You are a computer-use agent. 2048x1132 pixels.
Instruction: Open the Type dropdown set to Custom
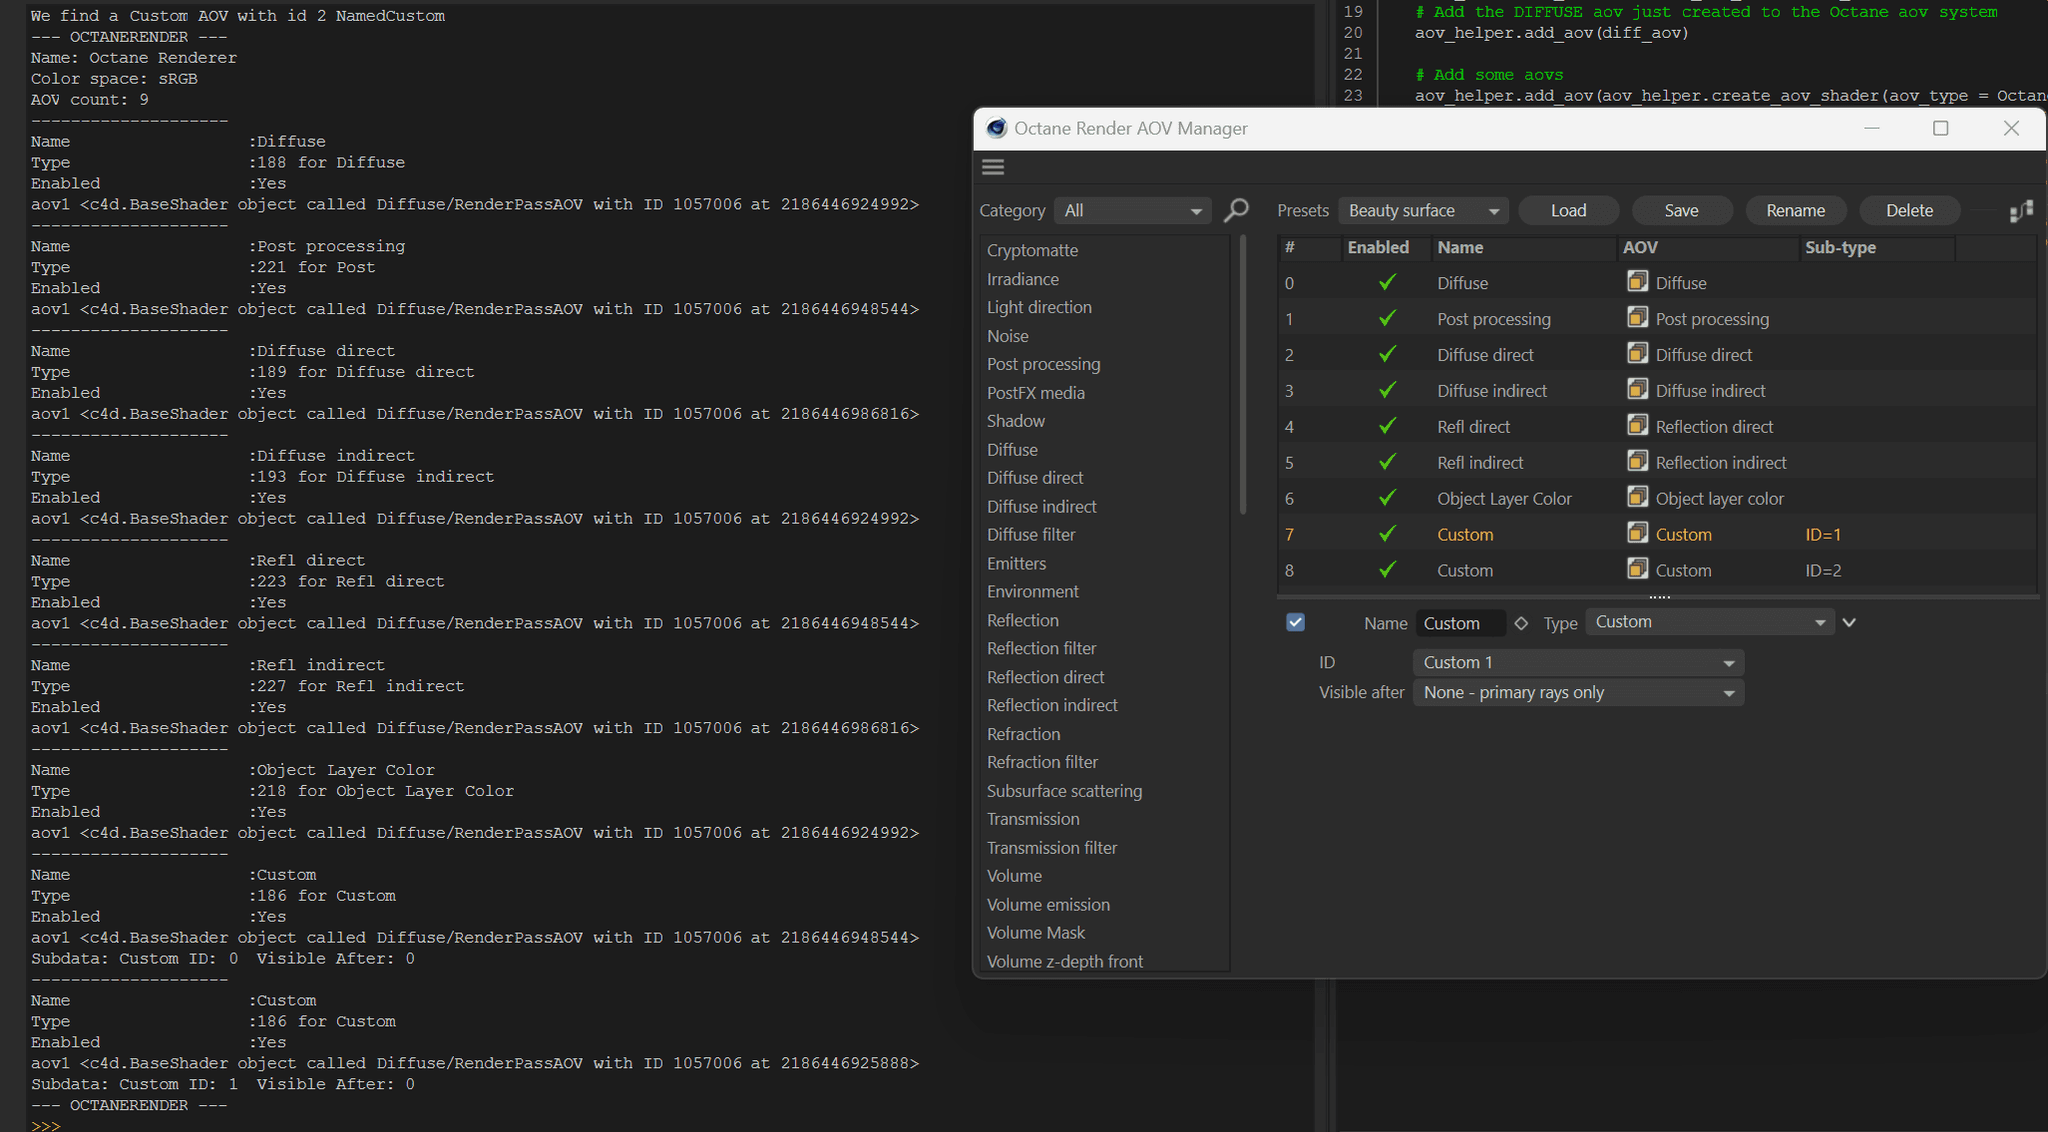(x=1709, y=622)
